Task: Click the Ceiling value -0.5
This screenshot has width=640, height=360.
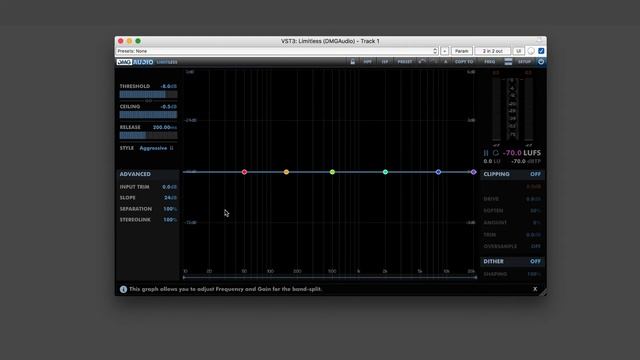Action: tap(168, 107)
